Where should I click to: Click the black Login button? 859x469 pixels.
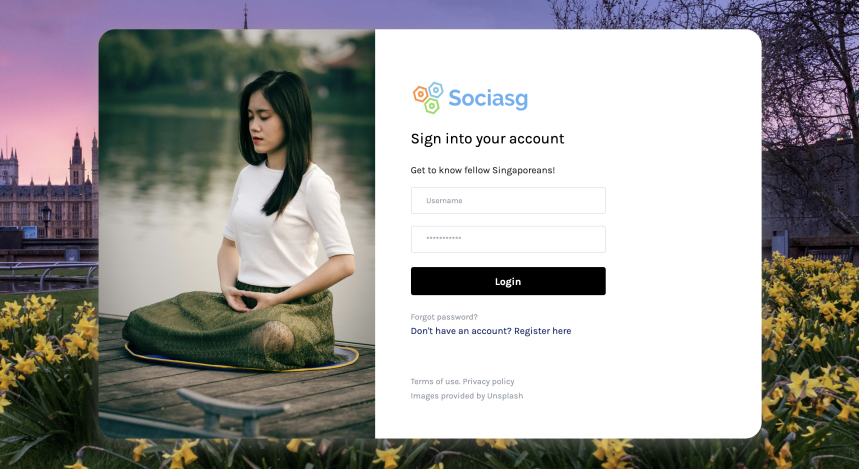pos(508,281)
